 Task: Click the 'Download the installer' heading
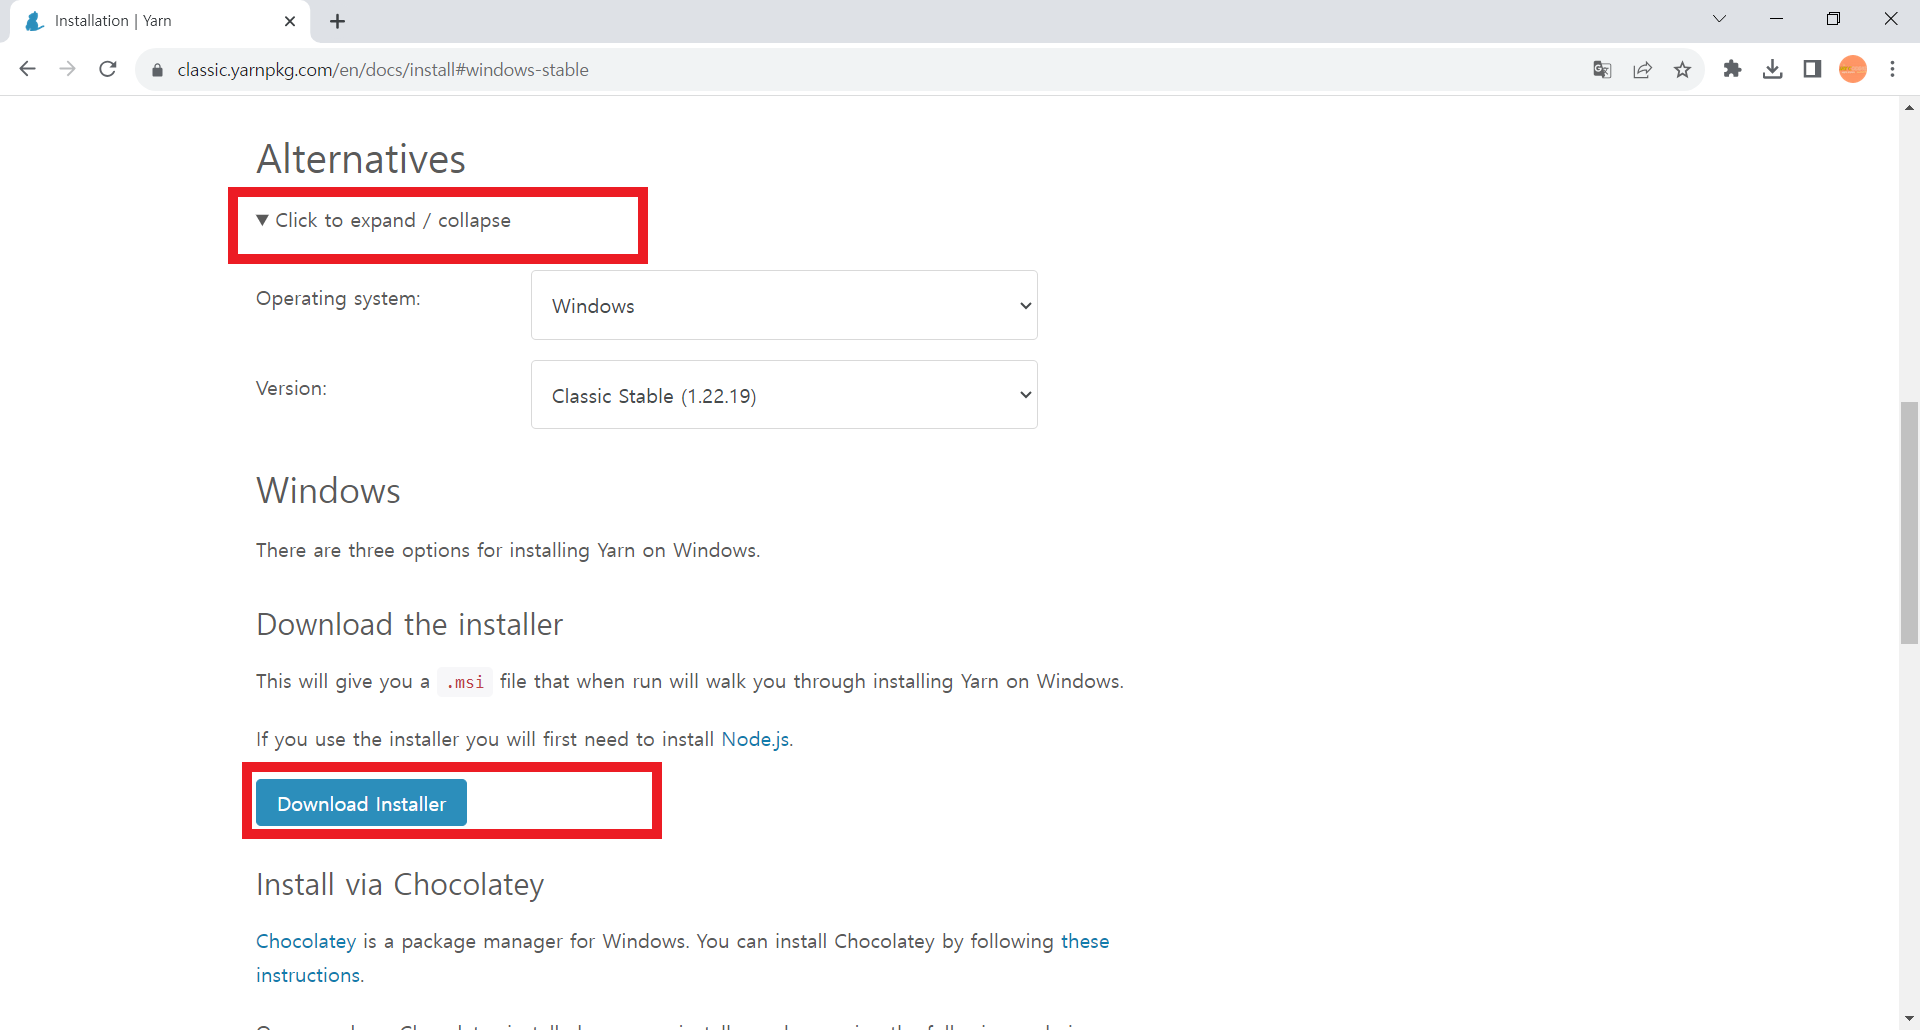click(409, 624)
